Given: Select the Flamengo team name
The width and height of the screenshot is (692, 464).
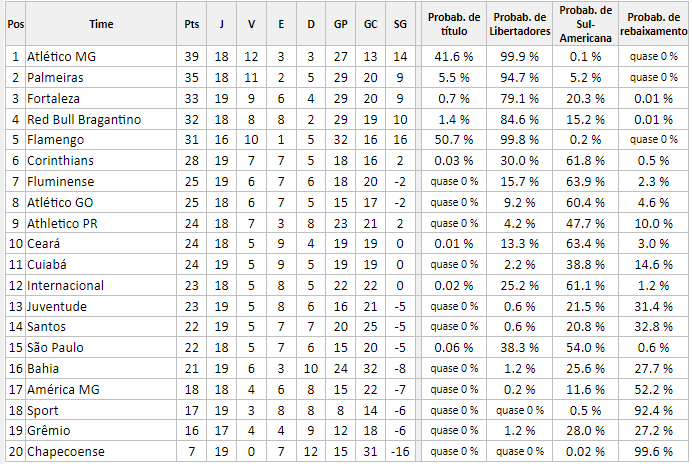Looking at the screenshot, I should 55,140.
